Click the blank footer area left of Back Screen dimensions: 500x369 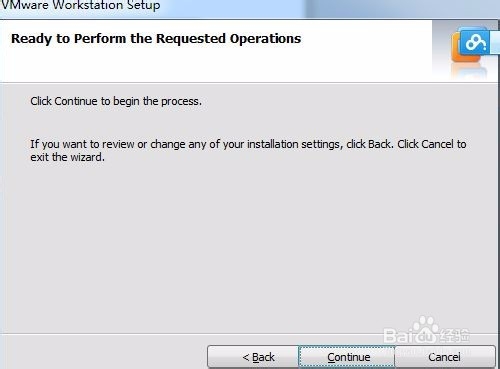[103, 353]
